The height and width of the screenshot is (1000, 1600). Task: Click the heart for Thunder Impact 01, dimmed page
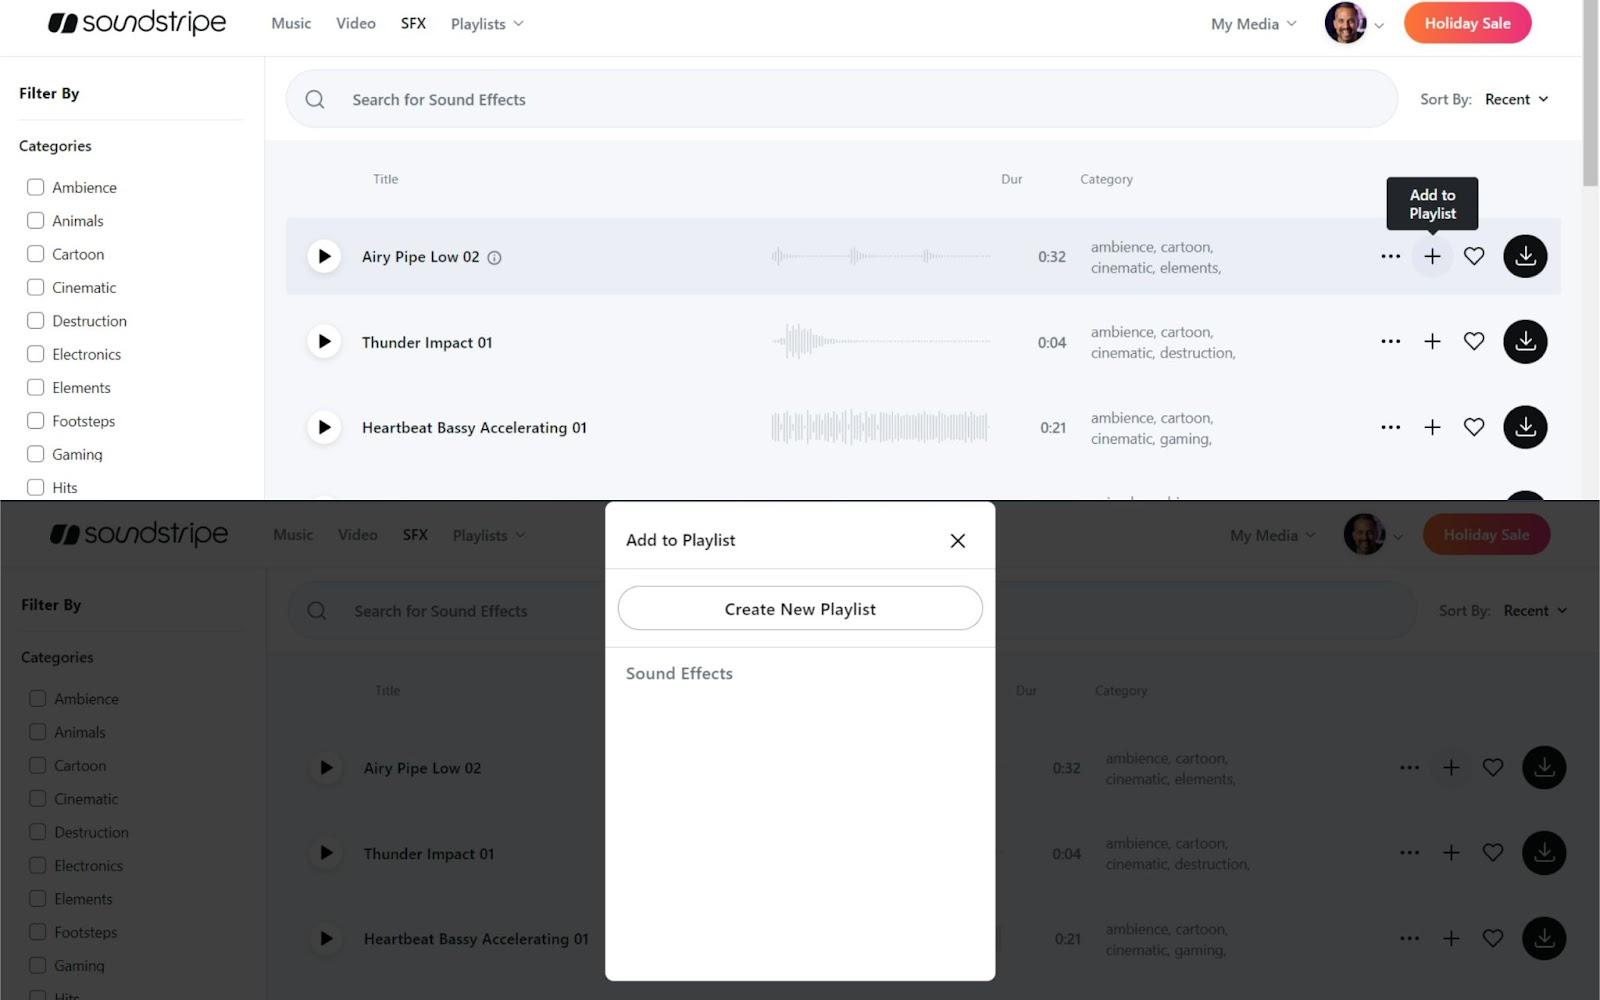[x=1493, y=853]
